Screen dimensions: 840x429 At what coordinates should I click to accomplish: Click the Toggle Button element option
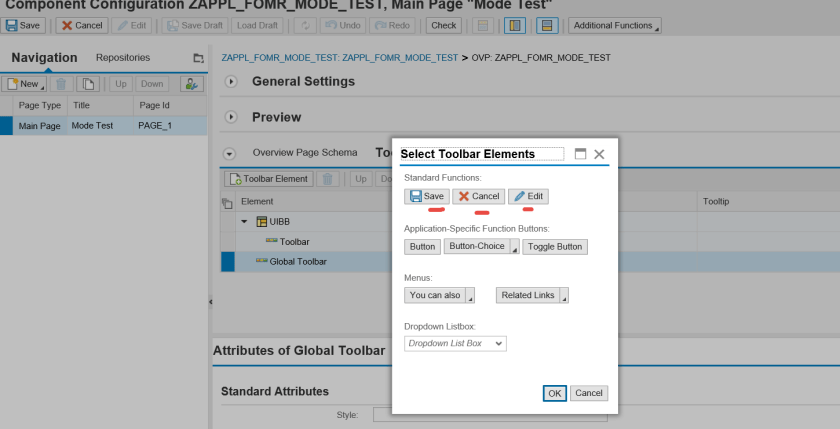[555, 247]
